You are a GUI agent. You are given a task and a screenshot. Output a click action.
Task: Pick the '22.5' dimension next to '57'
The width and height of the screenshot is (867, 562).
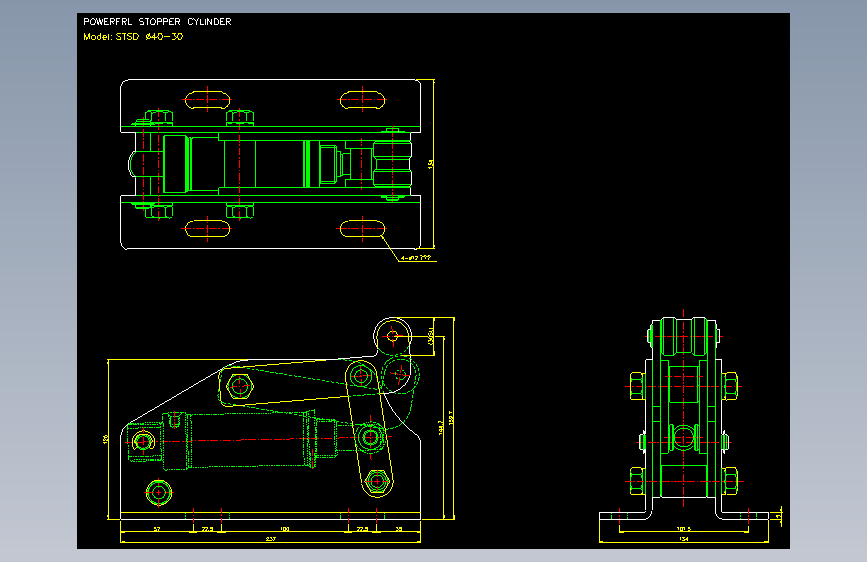pos(207,529)
